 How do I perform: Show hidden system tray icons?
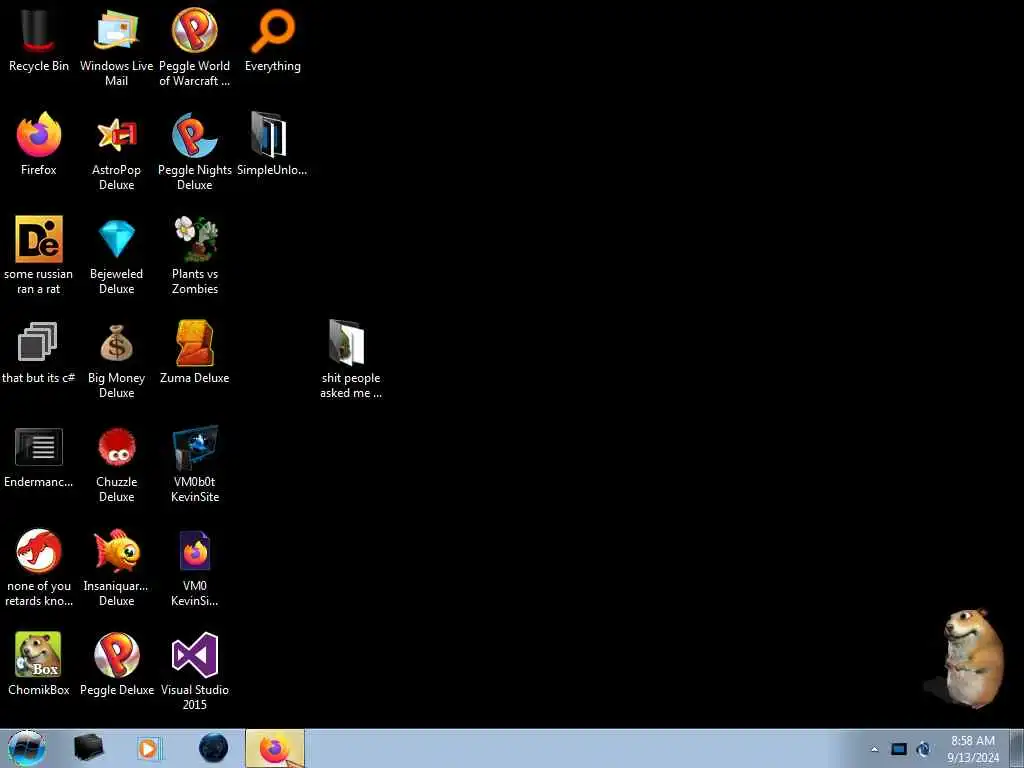[x=874, y=750]
